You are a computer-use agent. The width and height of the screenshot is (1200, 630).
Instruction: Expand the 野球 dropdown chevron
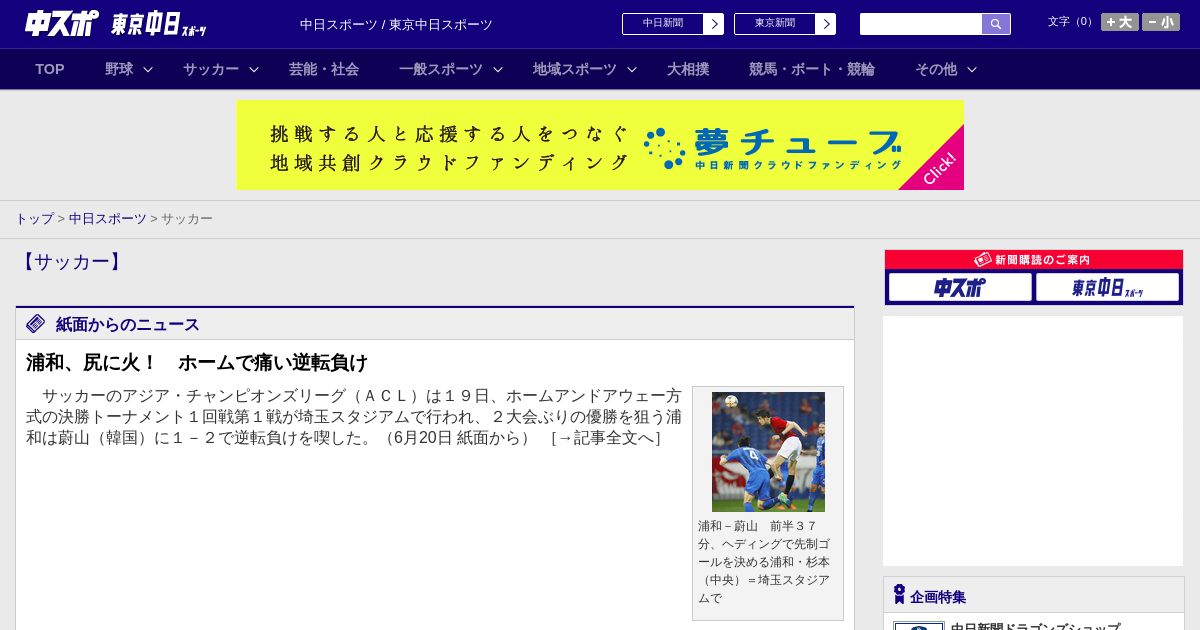tap(148, 69)
